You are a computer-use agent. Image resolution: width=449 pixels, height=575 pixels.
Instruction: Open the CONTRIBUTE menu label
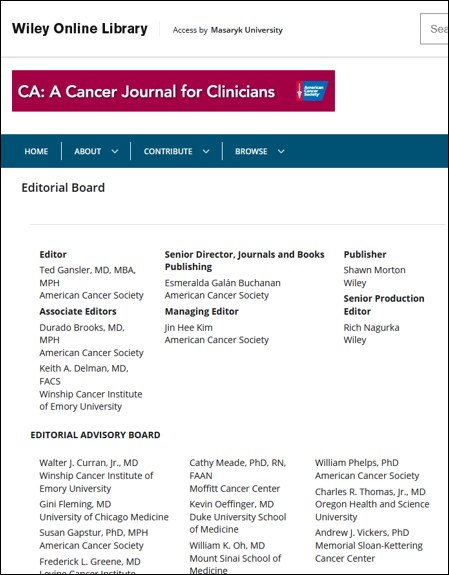point(168,151)
